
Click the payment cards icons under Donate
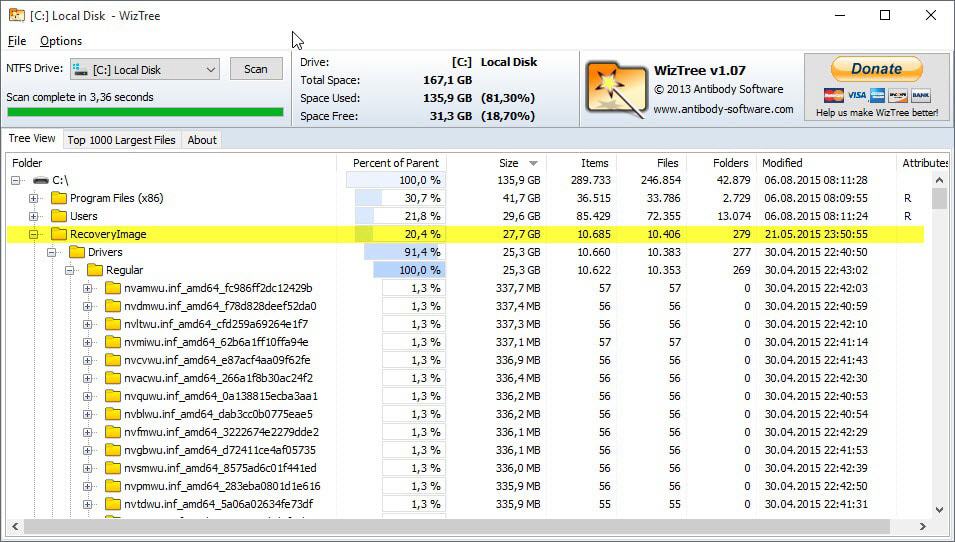[x=877, y=95]
